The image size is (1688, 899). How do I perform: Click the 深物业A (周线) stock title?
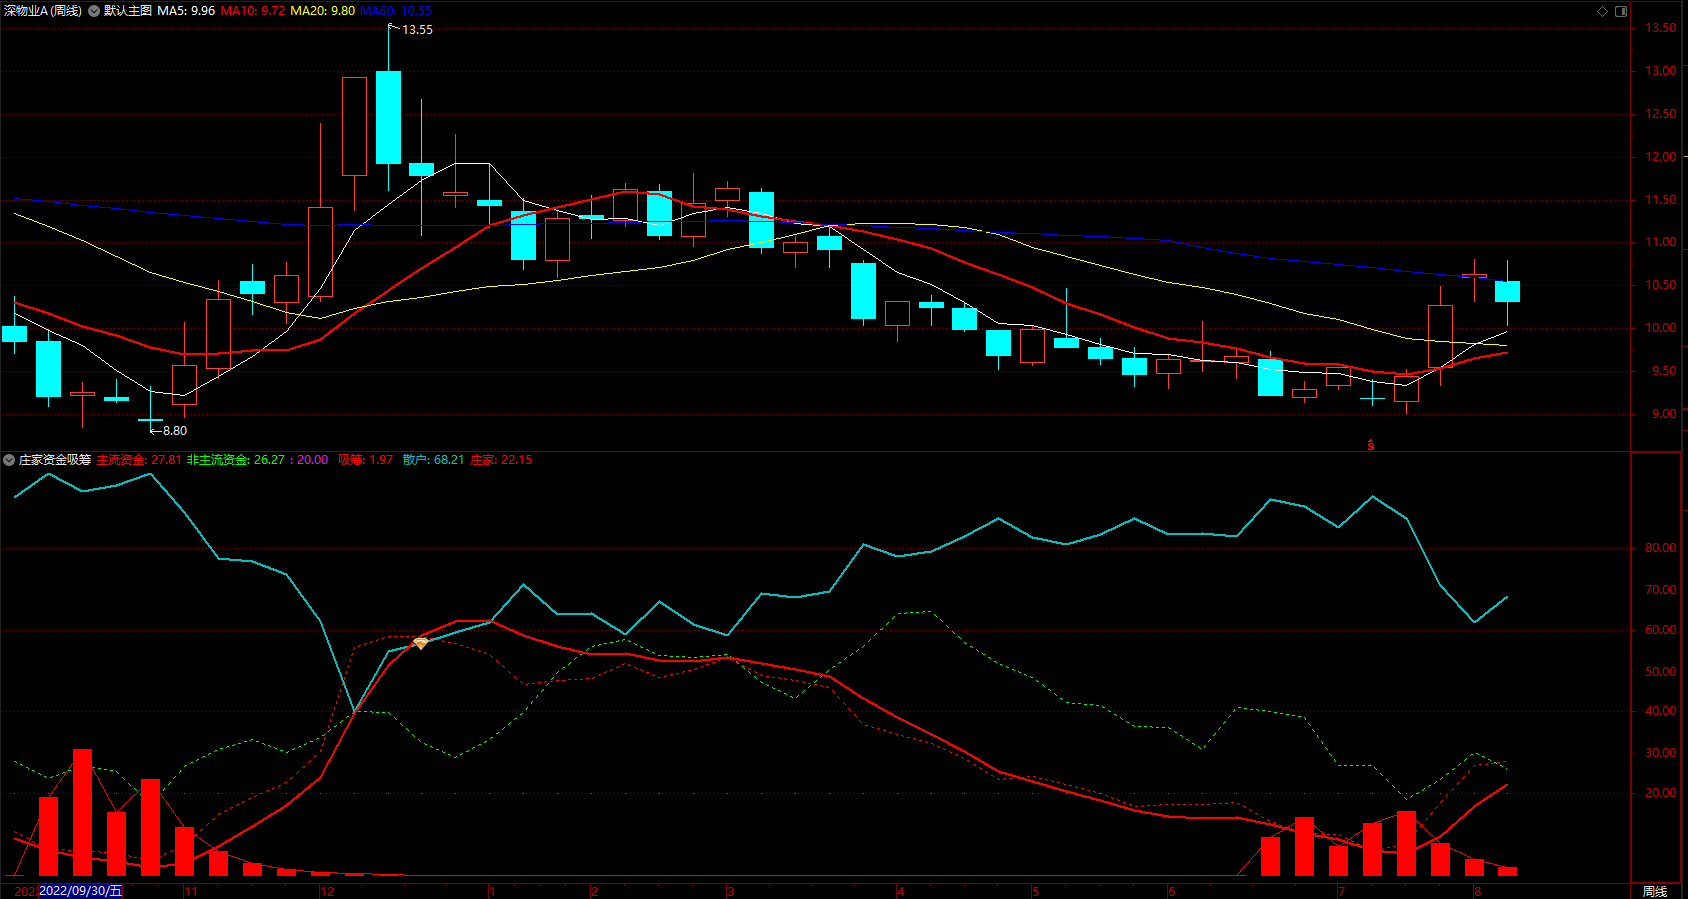pyautogui.click(x=43, y=11)
